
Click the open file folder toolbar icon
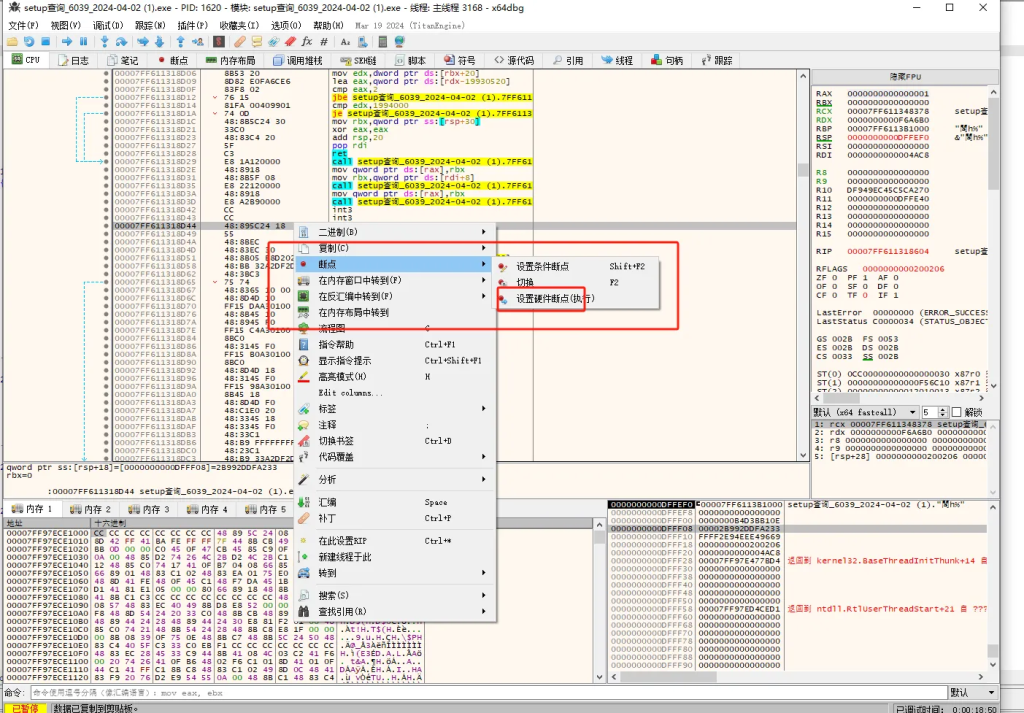12,42
